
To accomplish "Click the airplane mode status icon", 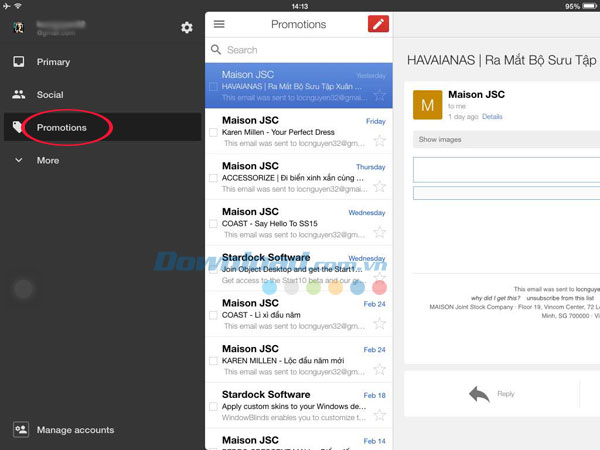I will (7, 6).
